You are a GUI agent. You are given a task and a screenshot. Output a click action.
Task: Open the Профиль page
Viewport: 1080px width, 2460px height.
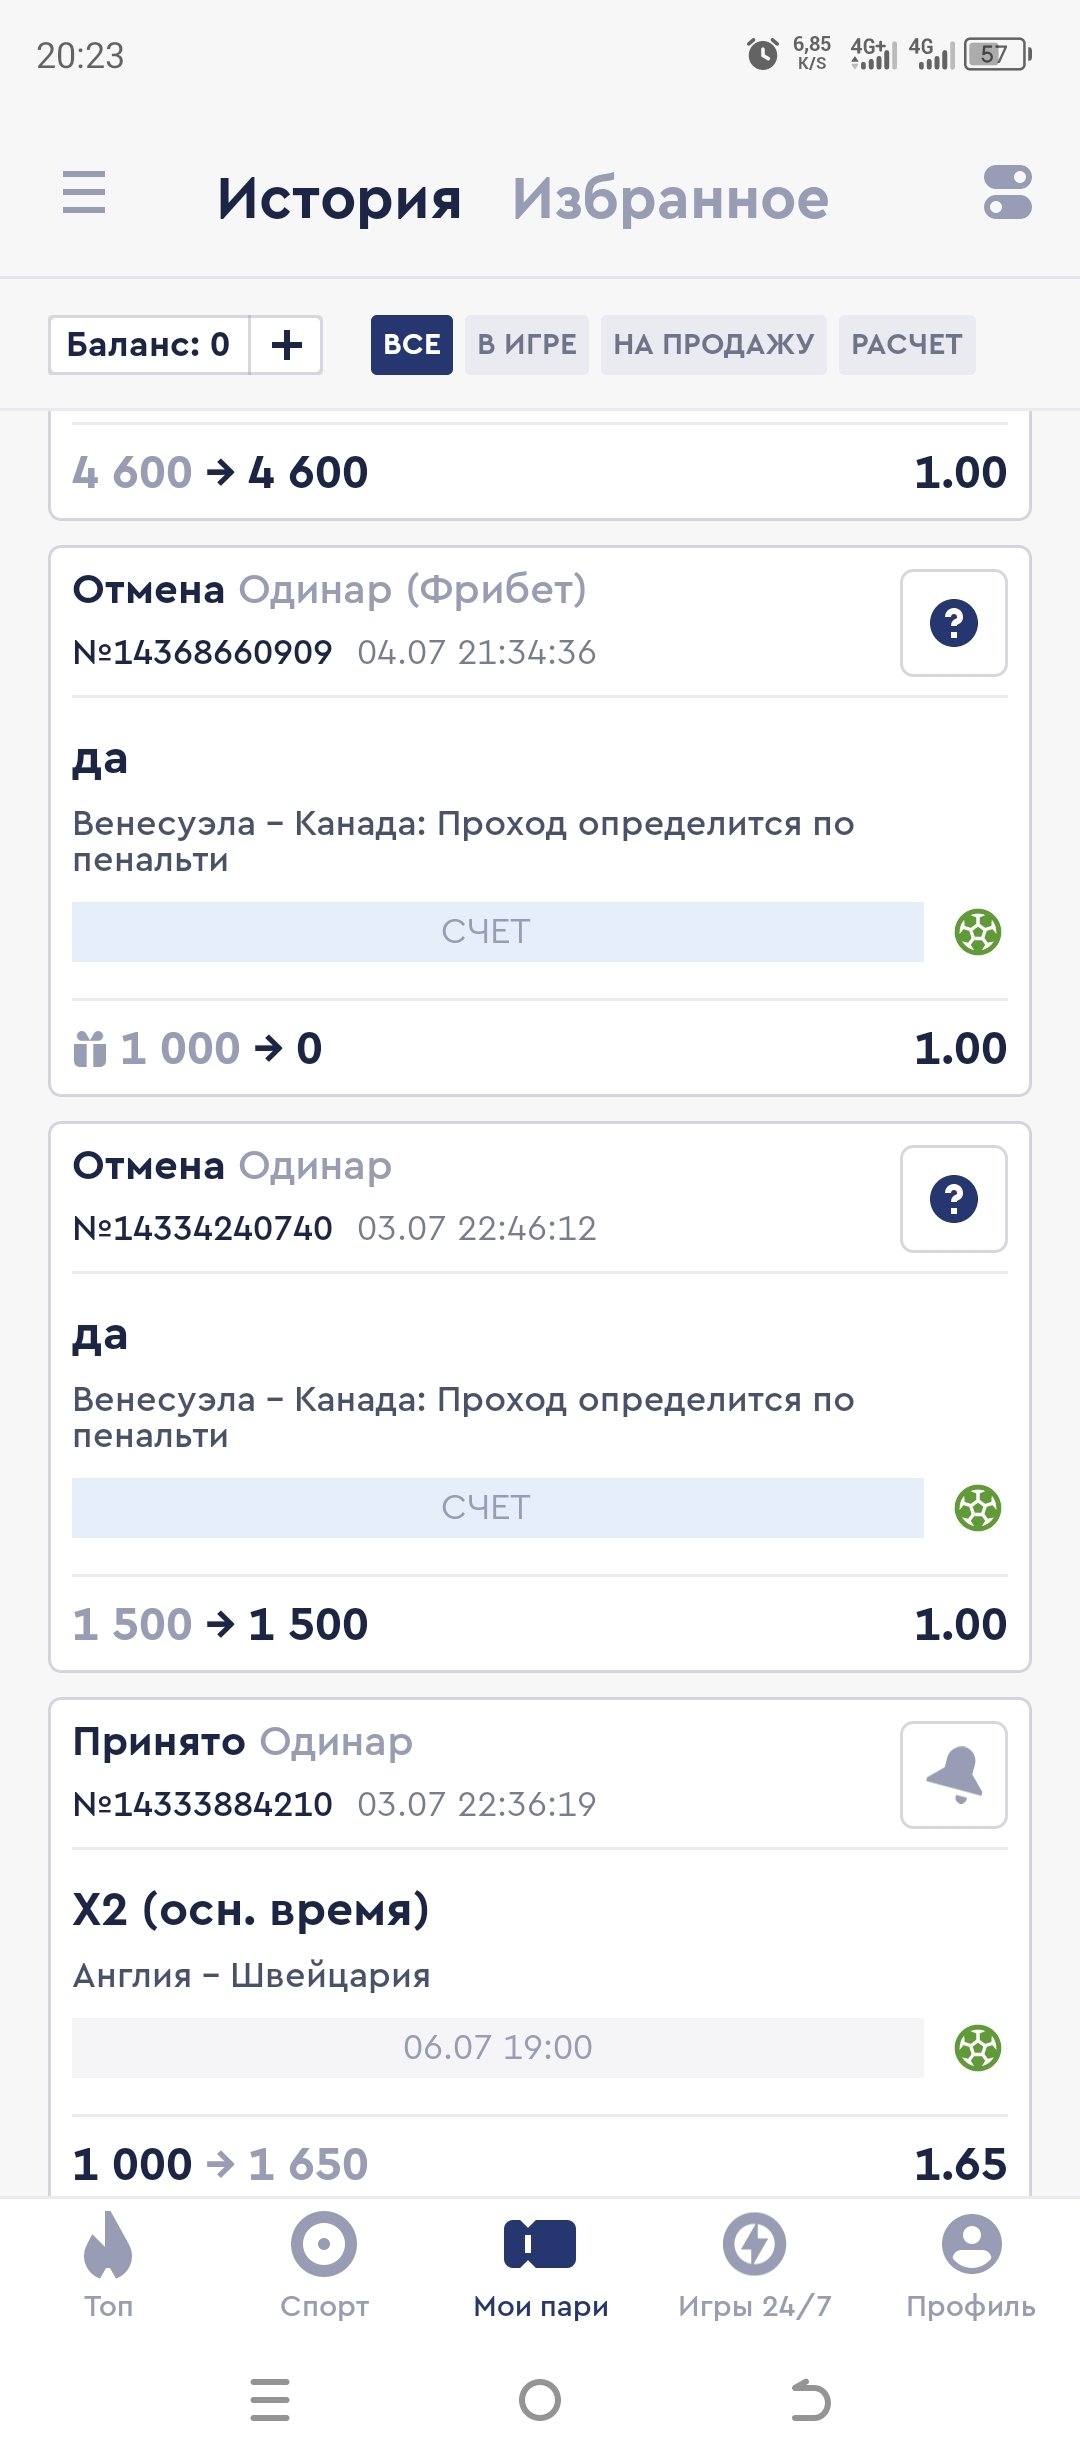tap(971, 2264)
